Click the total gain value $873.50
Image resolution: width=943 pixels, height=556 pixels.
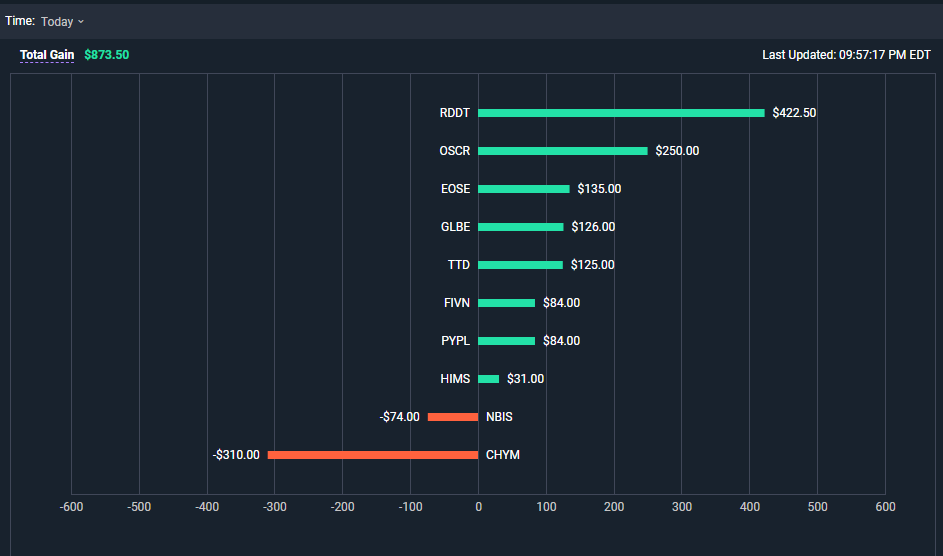[106, 55]
